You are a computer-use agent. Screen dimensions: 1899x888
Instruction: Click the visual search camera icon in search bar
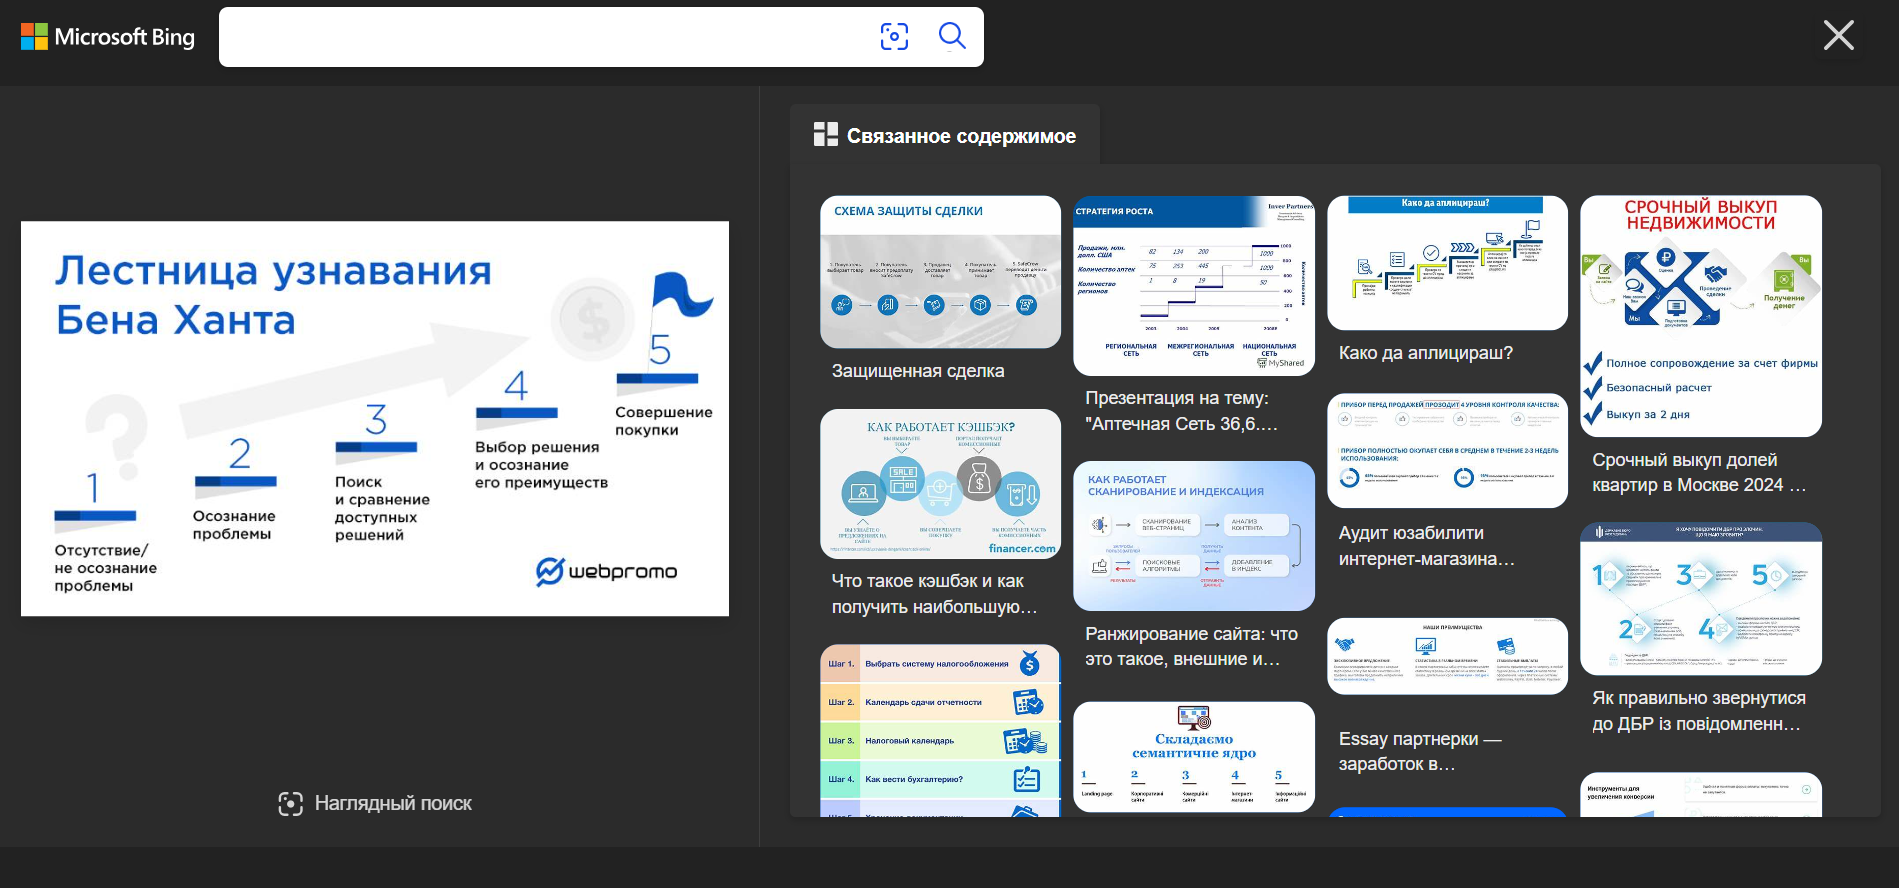coord(894,37)
